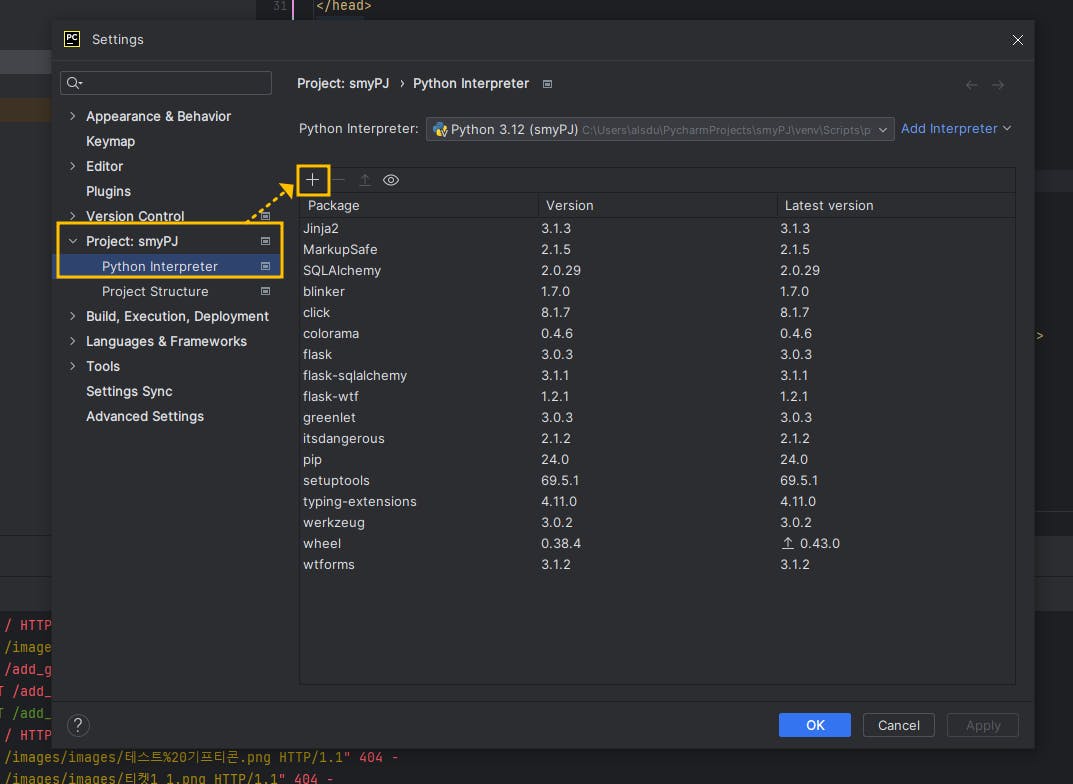Screen dimensions: 1073x784
Task: Select the werkzeug package row
Action: tap(657, 523)
